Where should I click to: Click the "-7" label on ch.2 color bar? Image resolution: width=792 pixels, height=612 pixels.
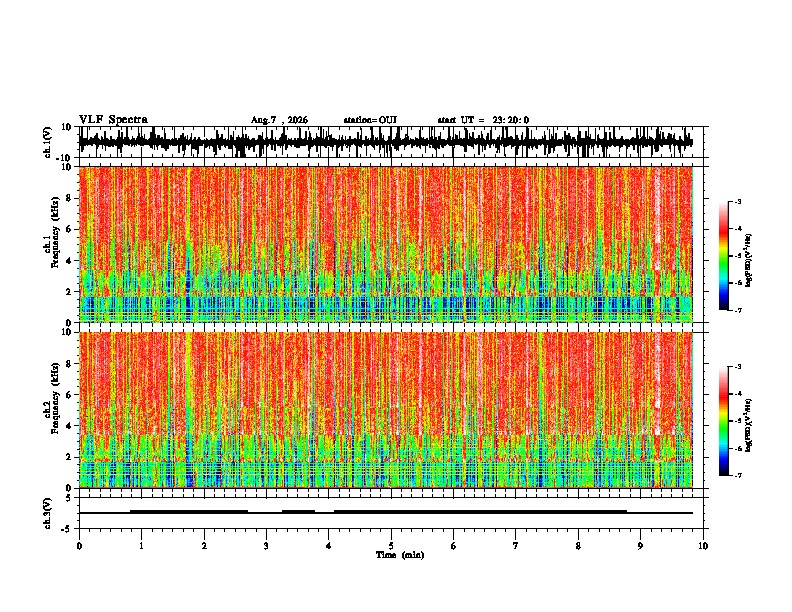[738, 475]
